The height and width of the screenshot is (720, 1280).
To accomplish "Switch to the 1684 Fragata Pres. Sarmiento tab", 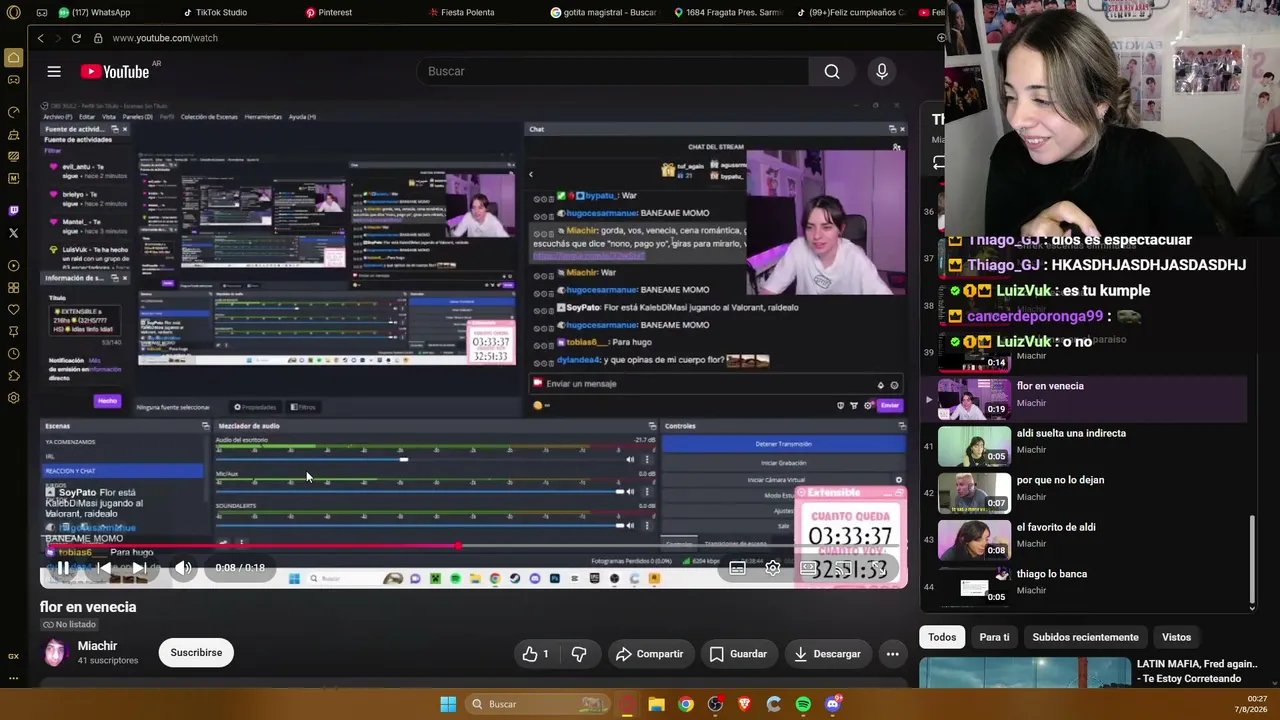I will (x=727, y=13).
